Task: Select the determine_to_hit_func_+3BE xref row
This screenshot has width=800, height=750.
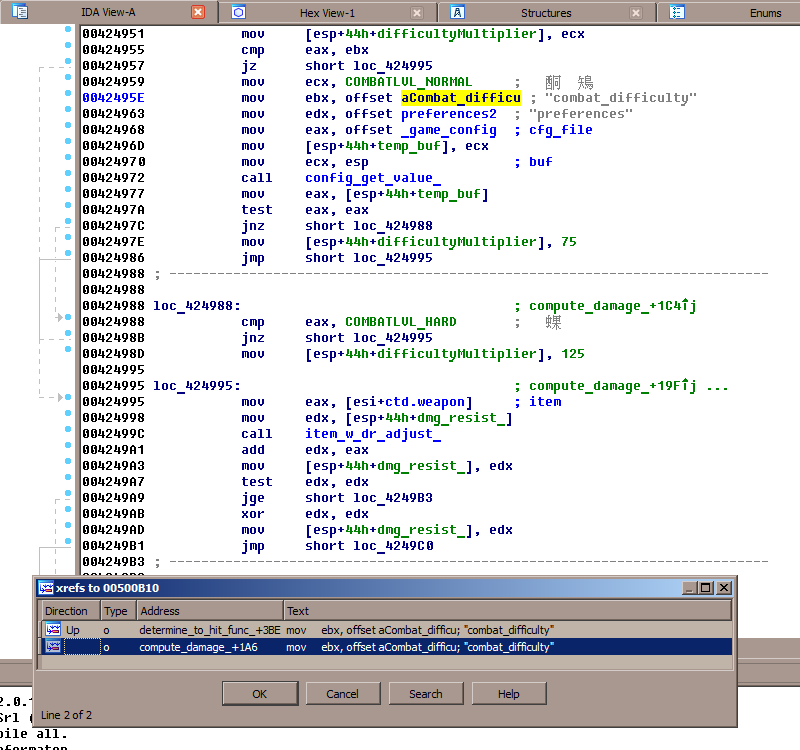Action: point(386,630)
